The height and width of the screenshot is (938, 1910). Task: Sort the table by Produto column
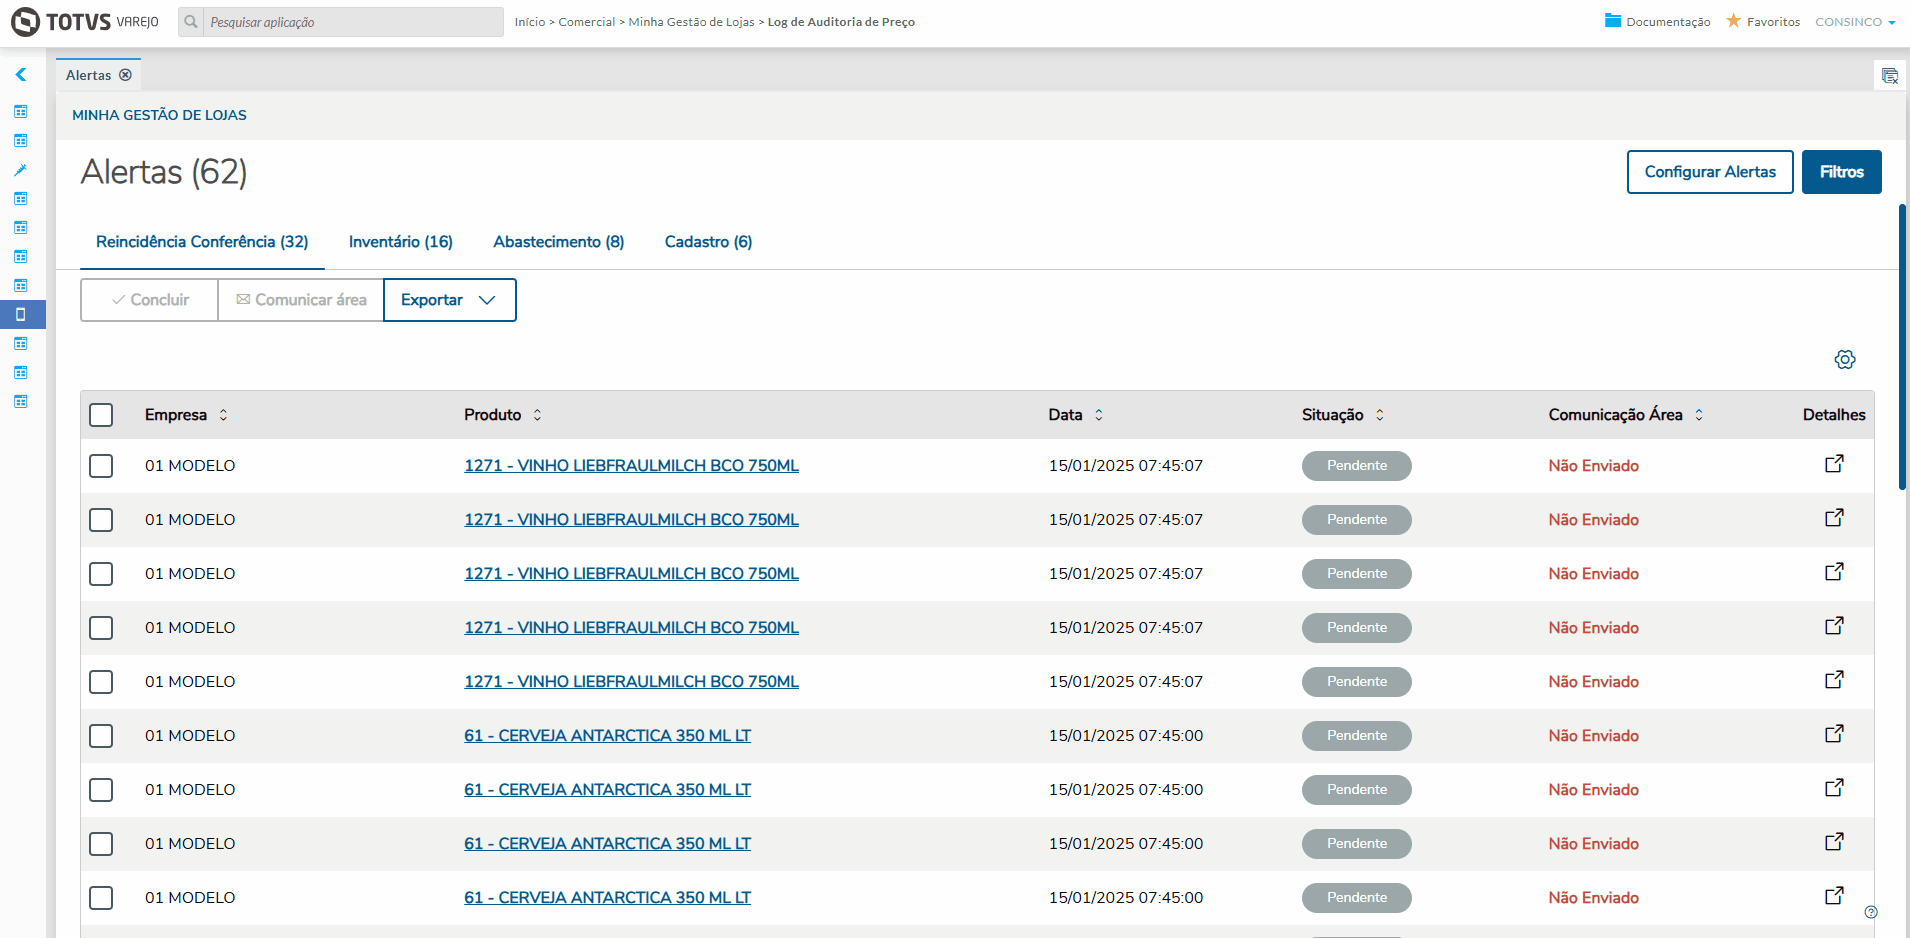click(x=537, y=415)
